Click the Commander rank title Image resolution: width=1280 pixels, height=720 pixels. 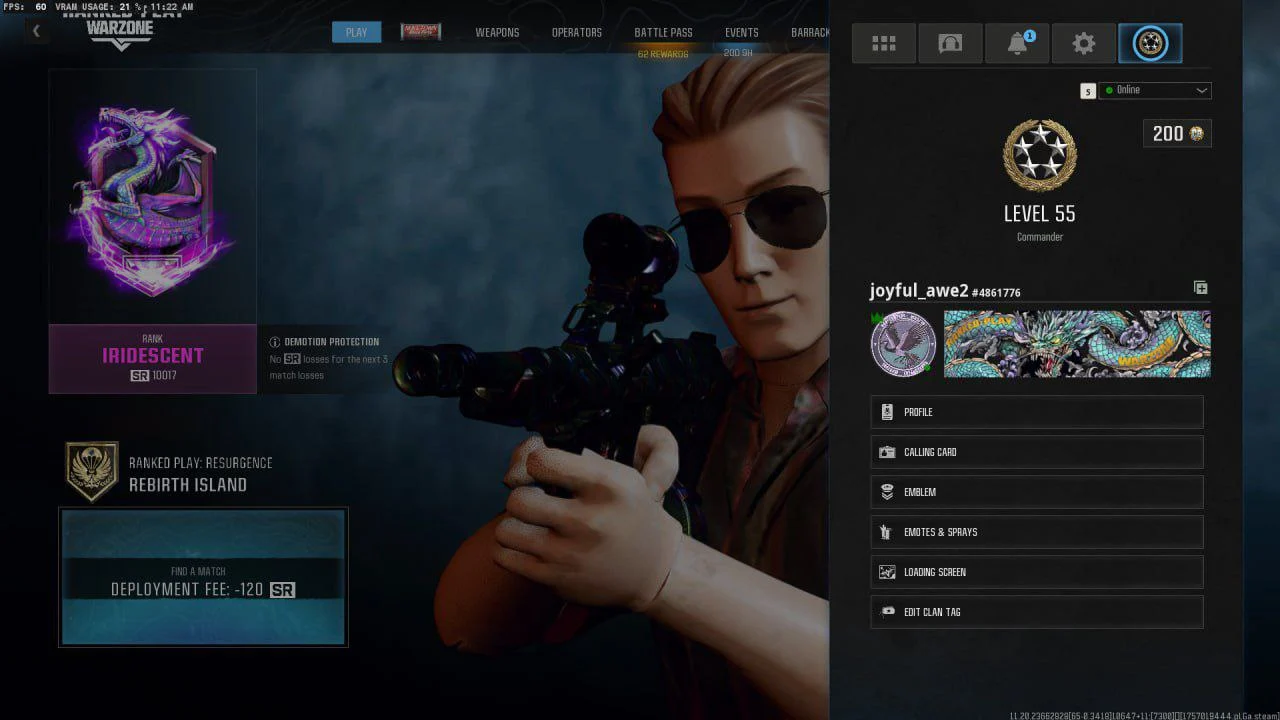pos(1040,237)
